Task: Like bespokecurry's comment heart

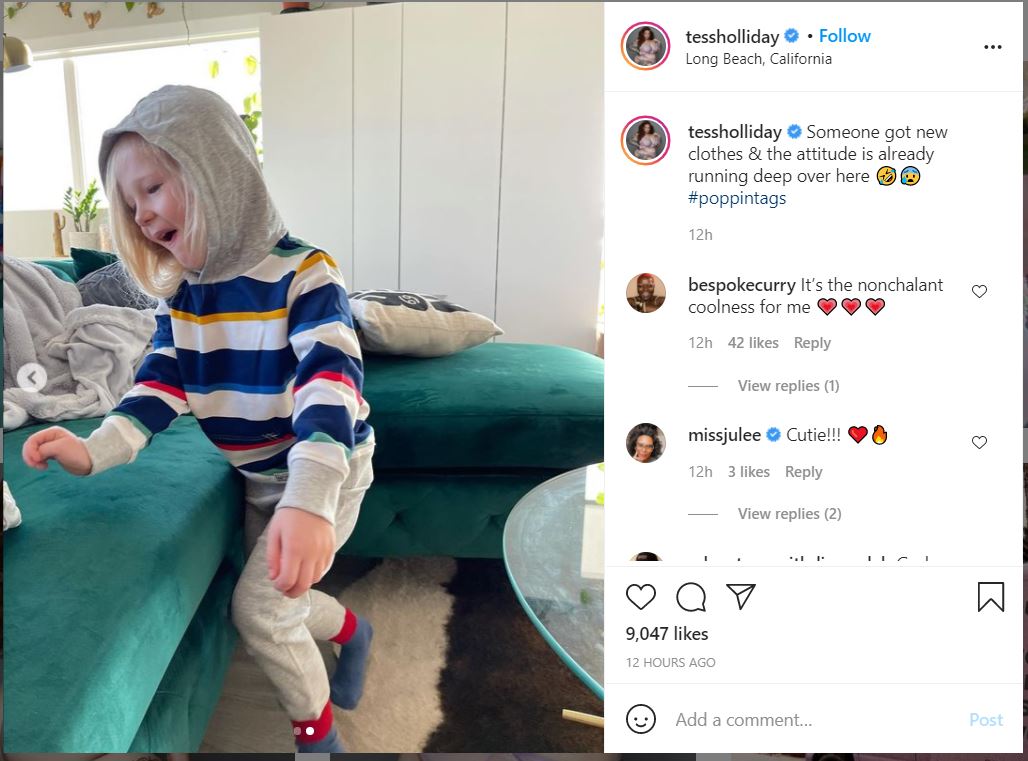Action: (979, 291)
